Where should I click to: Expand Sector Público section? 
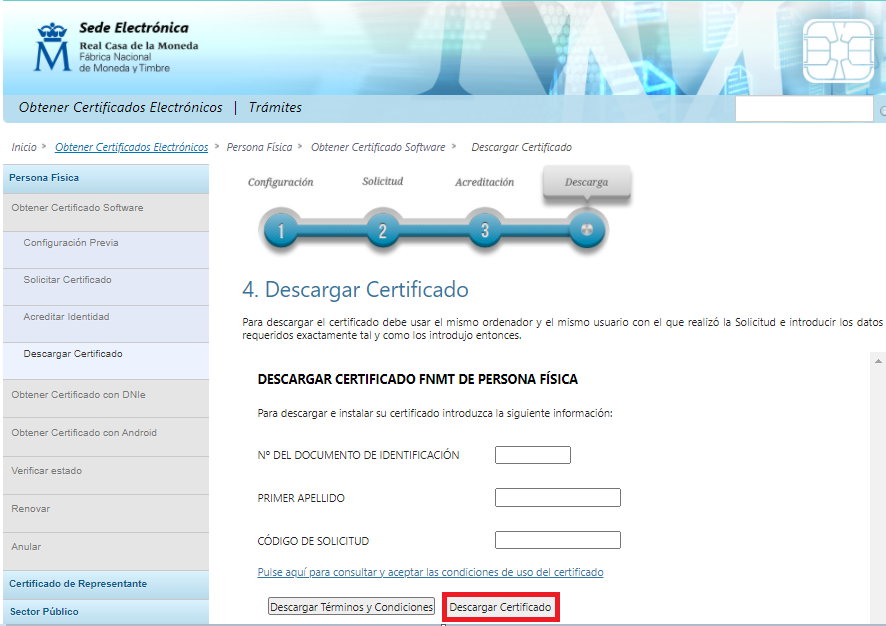(106, 612)
